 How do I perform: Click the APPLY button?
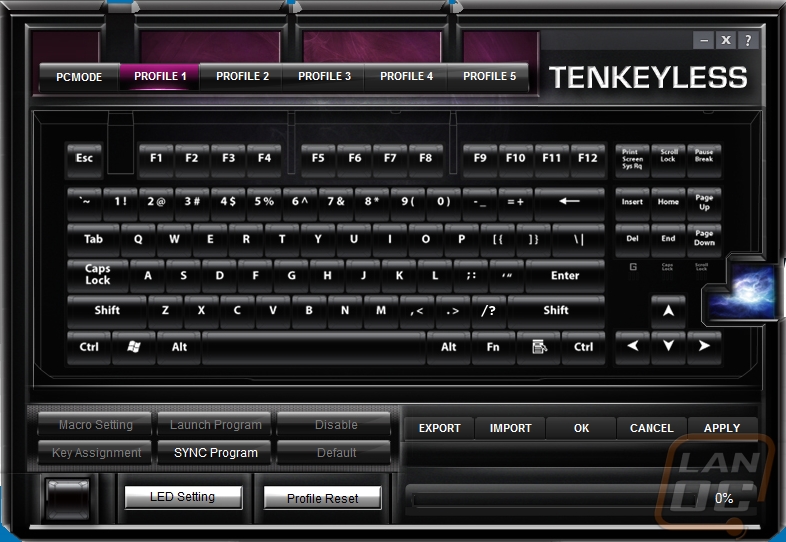coord(722,428)
